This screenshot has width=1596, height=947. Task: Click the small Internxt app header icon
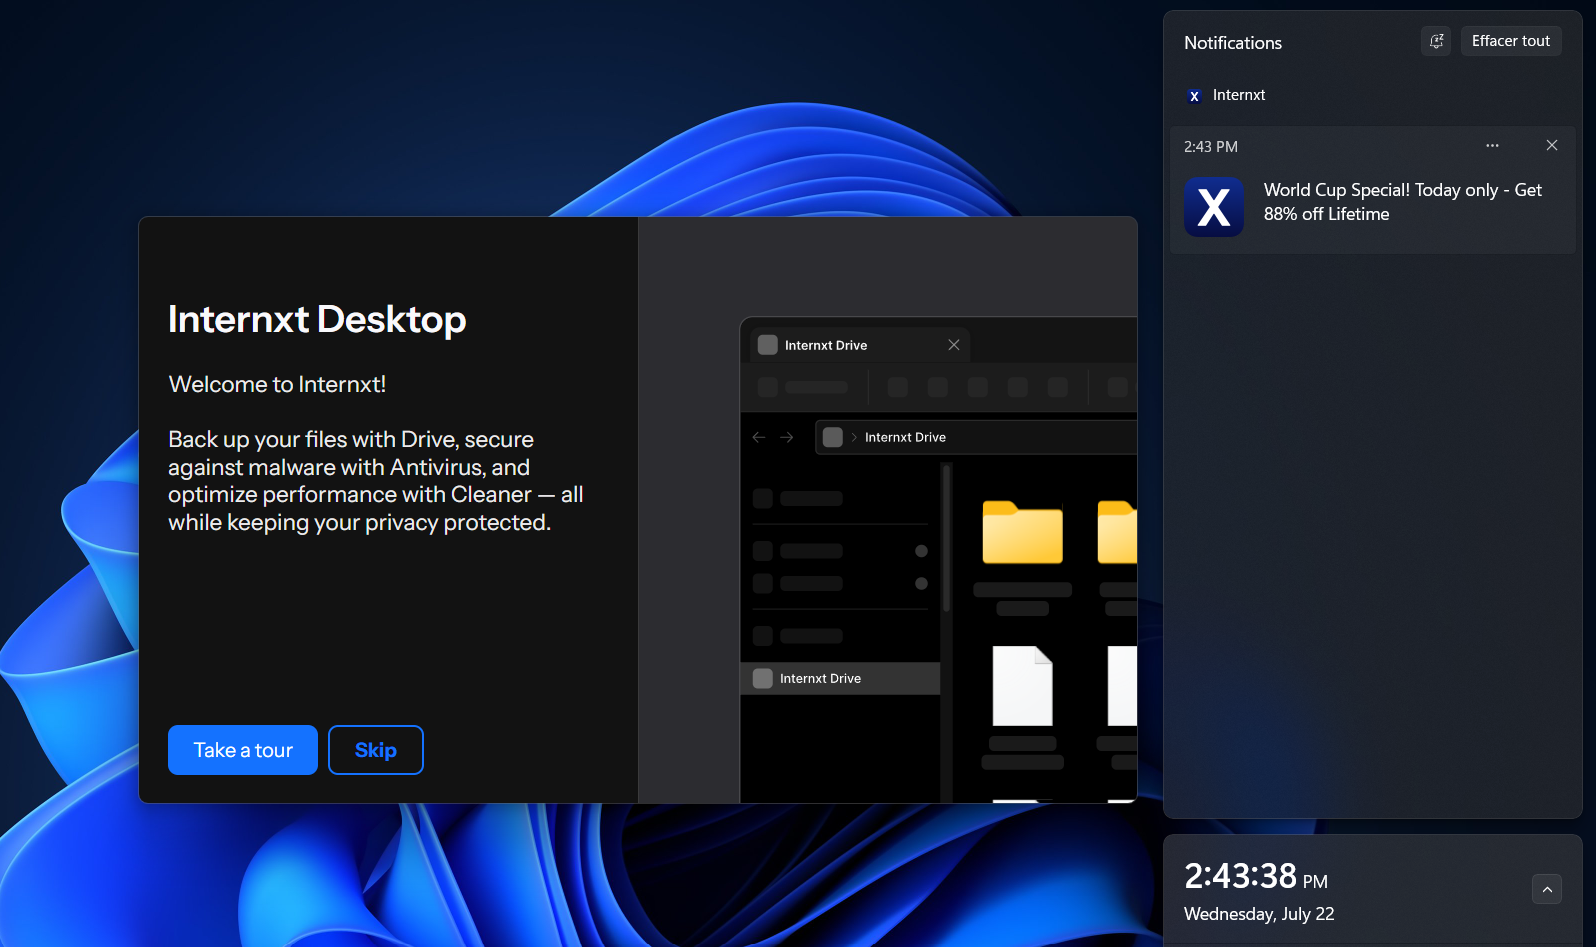click(x=1194, y=96)
